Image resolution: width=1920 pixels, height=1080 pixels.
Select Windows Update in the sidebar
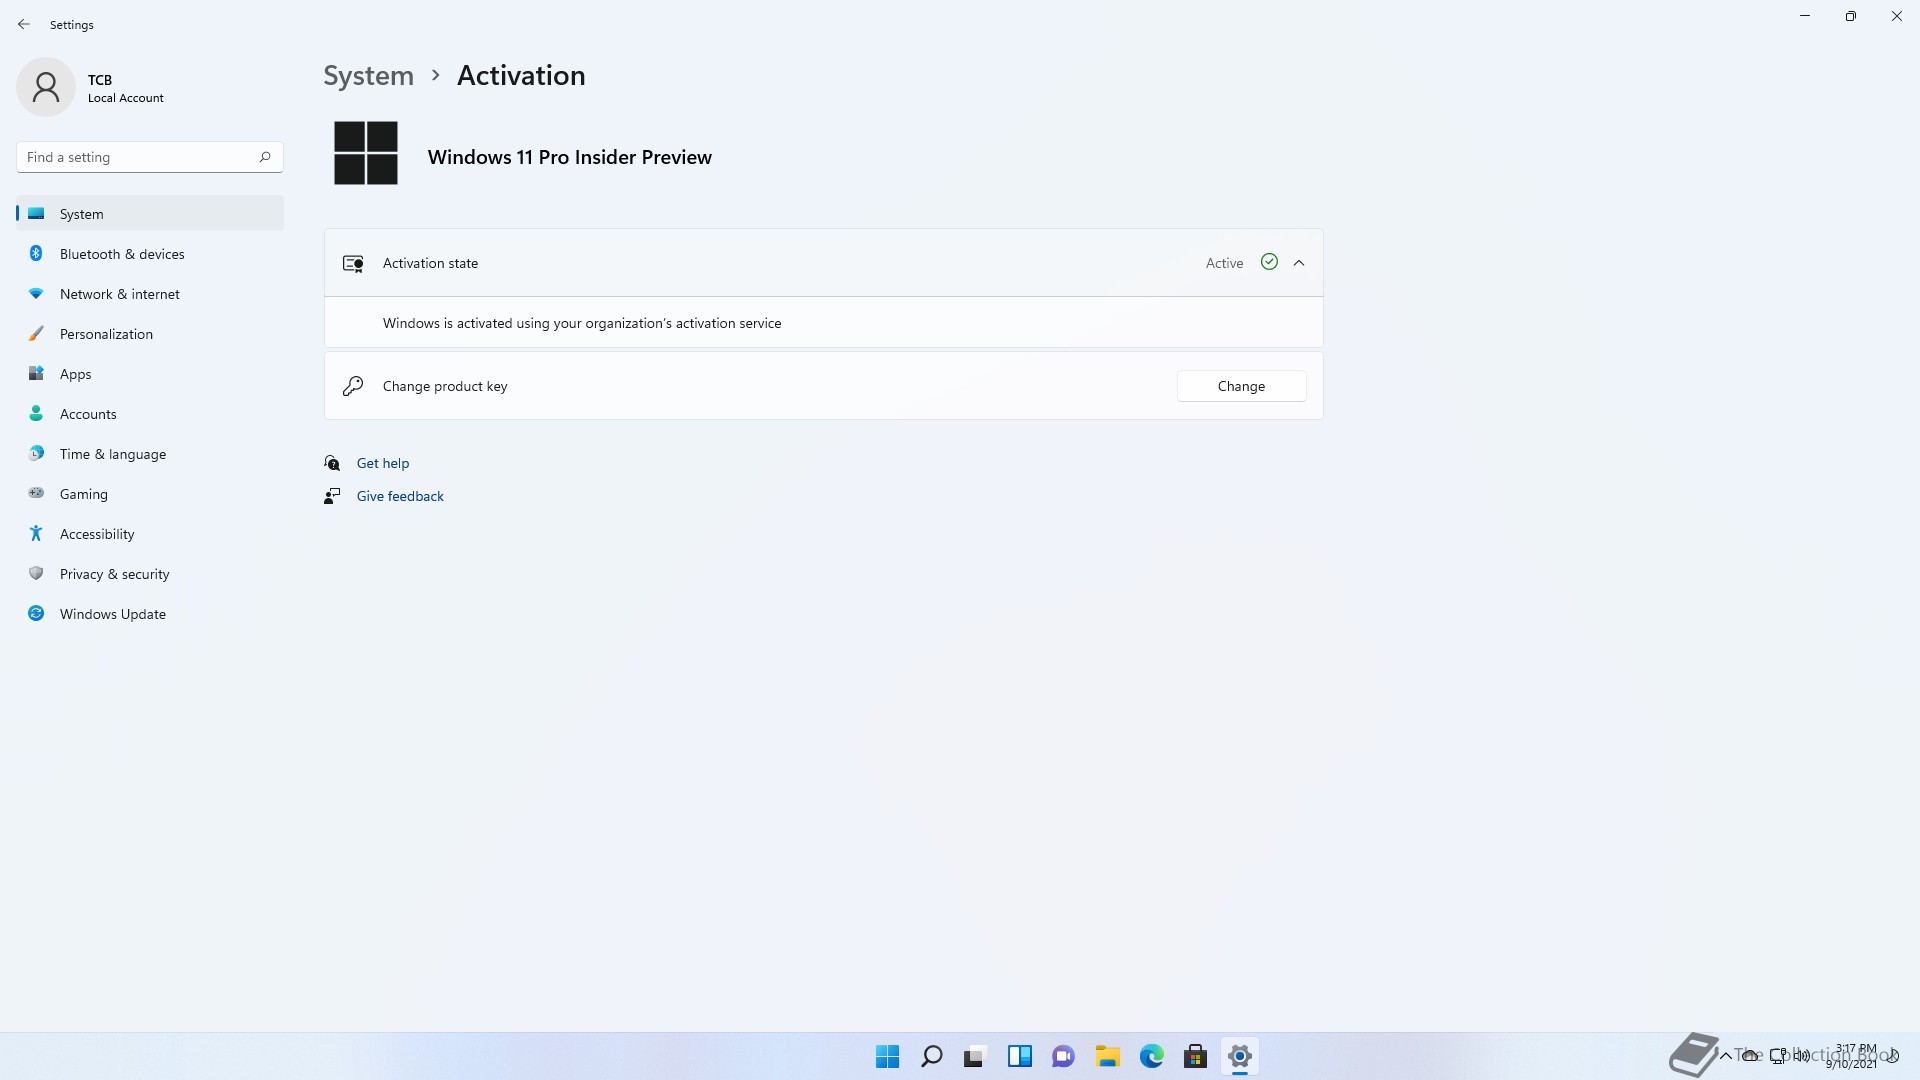(112, 614)
